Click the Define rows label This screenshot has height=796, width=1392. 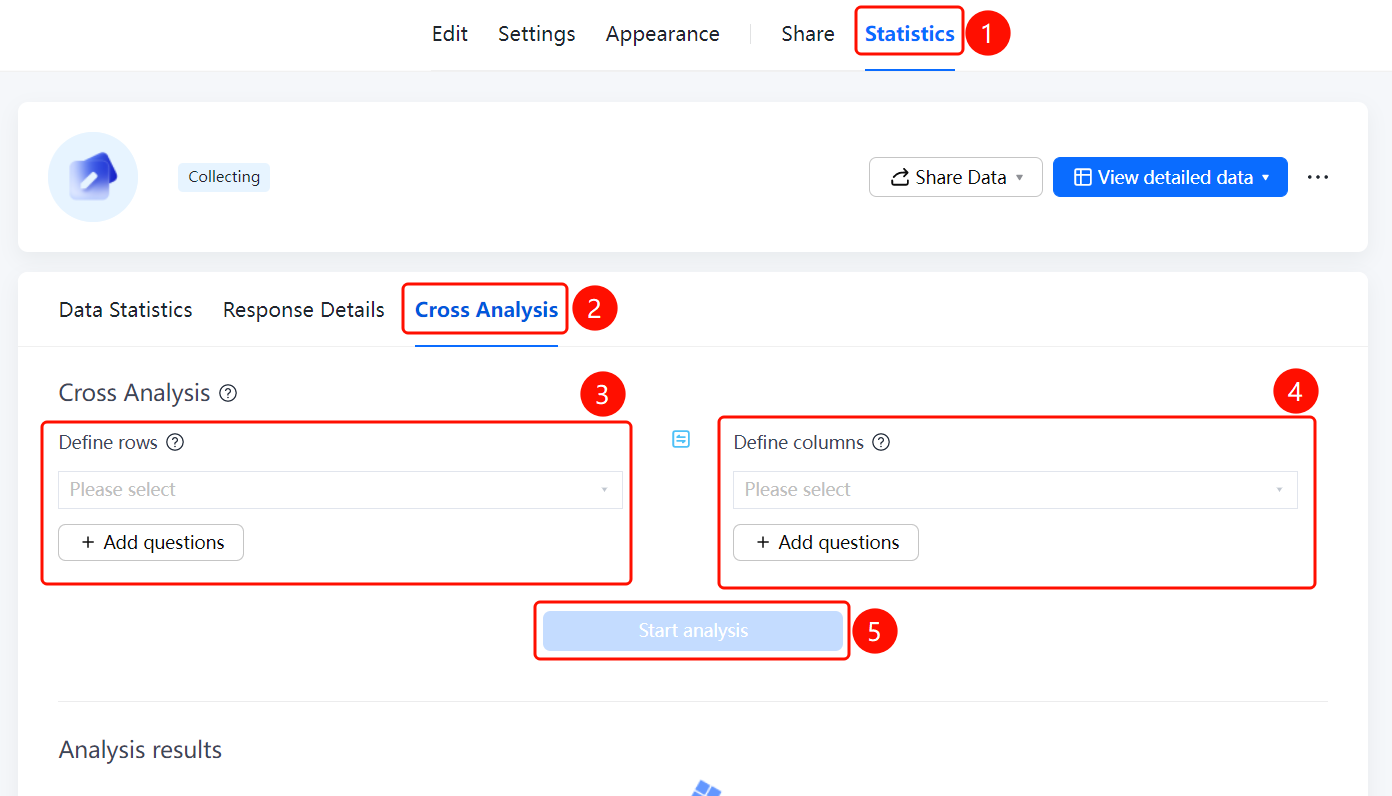click(x=108, y=442)
